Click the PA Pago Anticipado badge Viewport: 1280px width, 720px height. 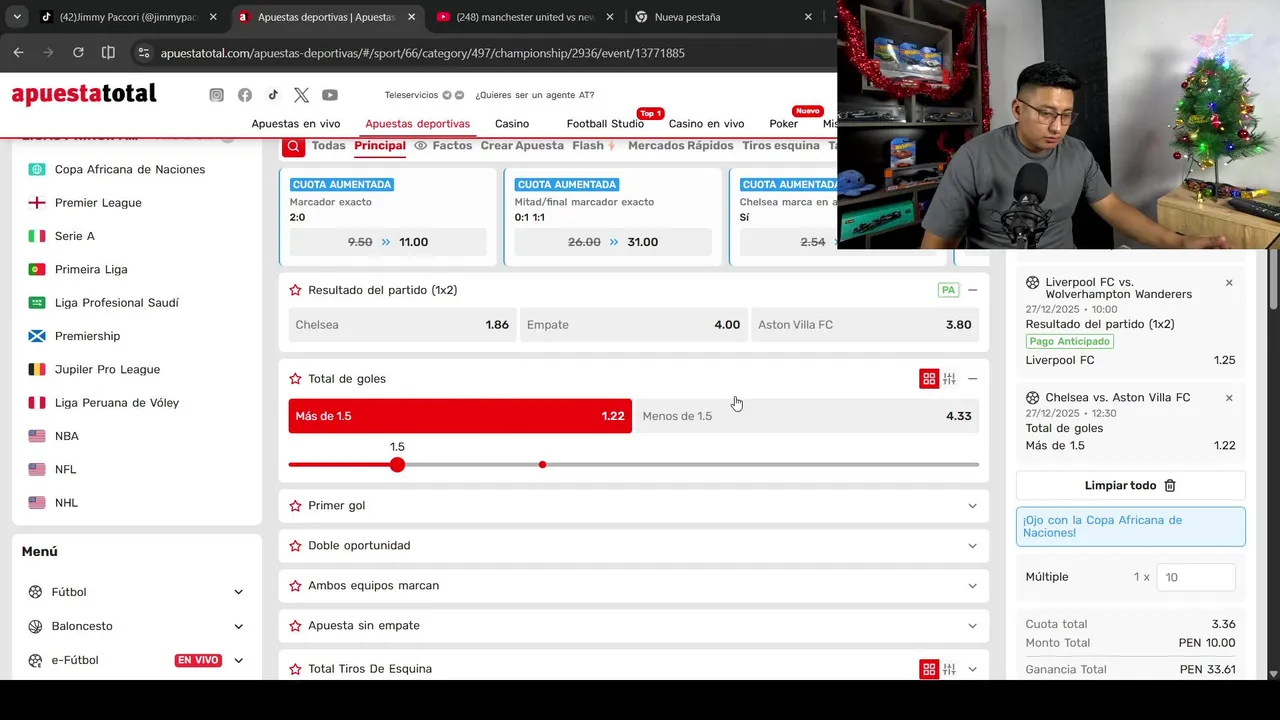[x=948, y=290]
